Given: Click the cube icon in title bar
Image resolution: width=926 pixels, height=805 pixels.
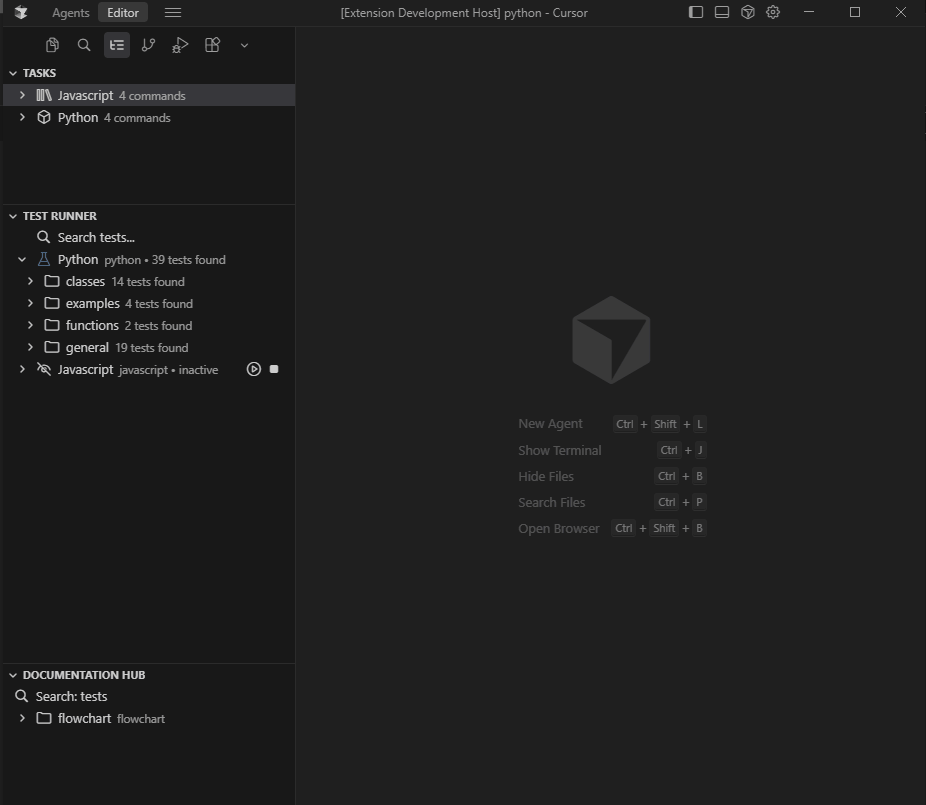Looking at the screenshot, I should (748, 12).
